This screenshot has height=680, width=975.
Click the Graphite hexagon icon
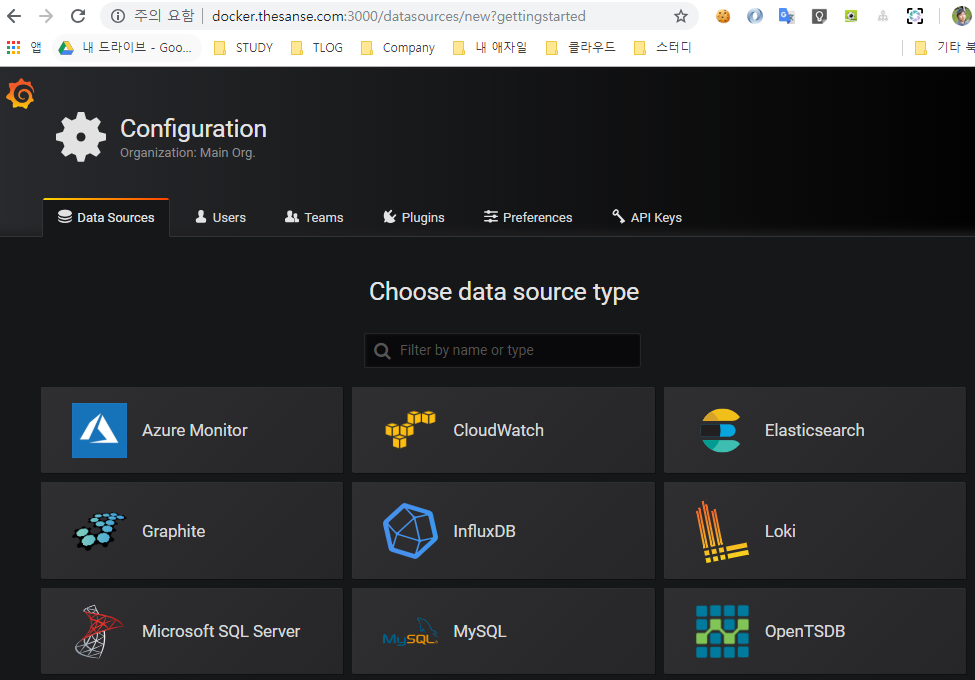(x=99, y=531)
